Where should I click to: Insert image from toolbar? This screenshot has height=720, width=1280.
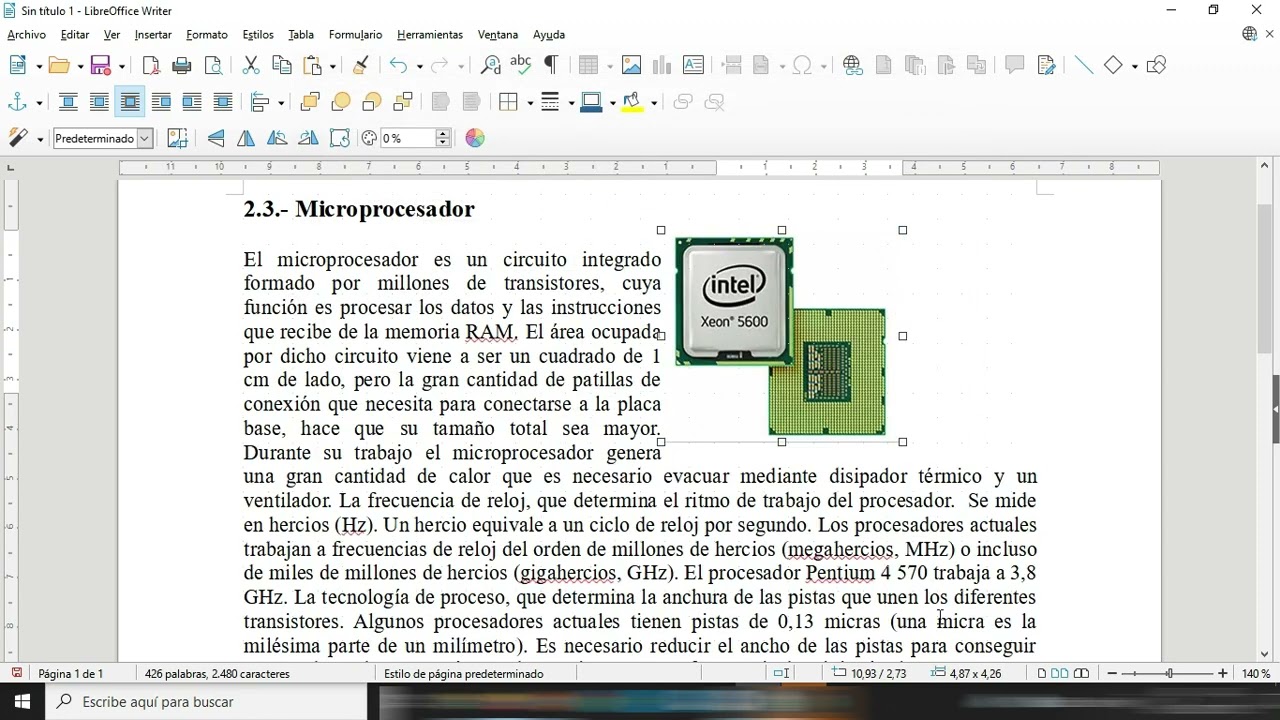(631, 65)
